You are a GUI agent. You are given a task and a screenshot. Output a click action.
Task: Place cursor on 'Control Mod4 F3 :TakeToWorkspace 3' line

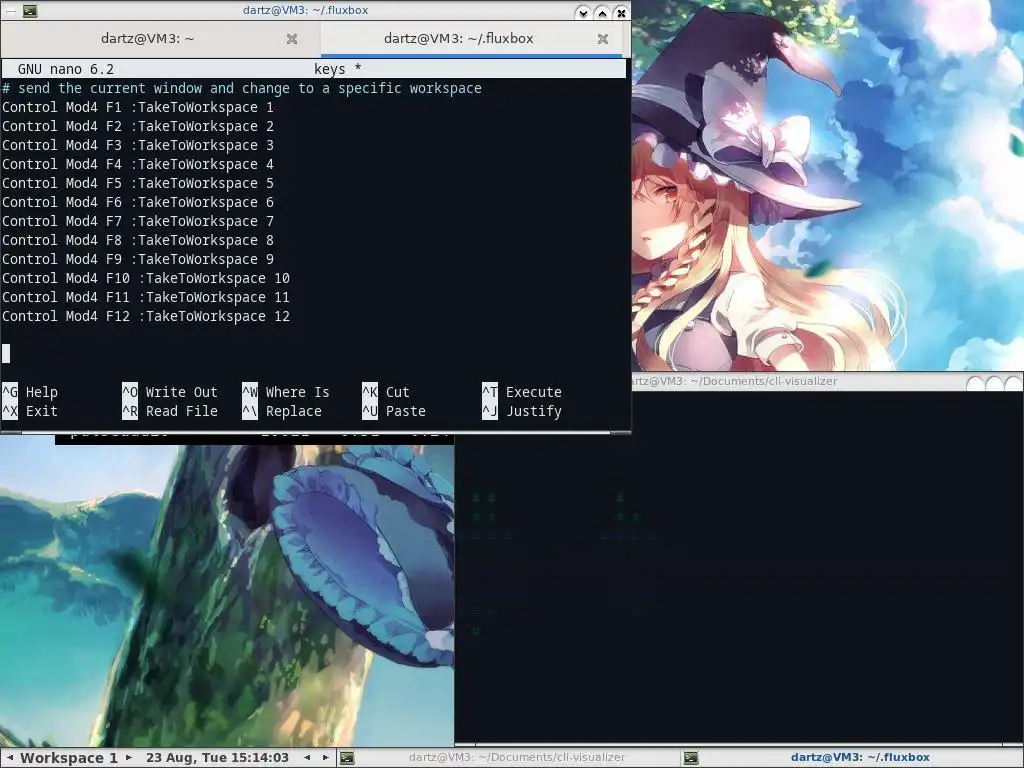tap(138, 145)
